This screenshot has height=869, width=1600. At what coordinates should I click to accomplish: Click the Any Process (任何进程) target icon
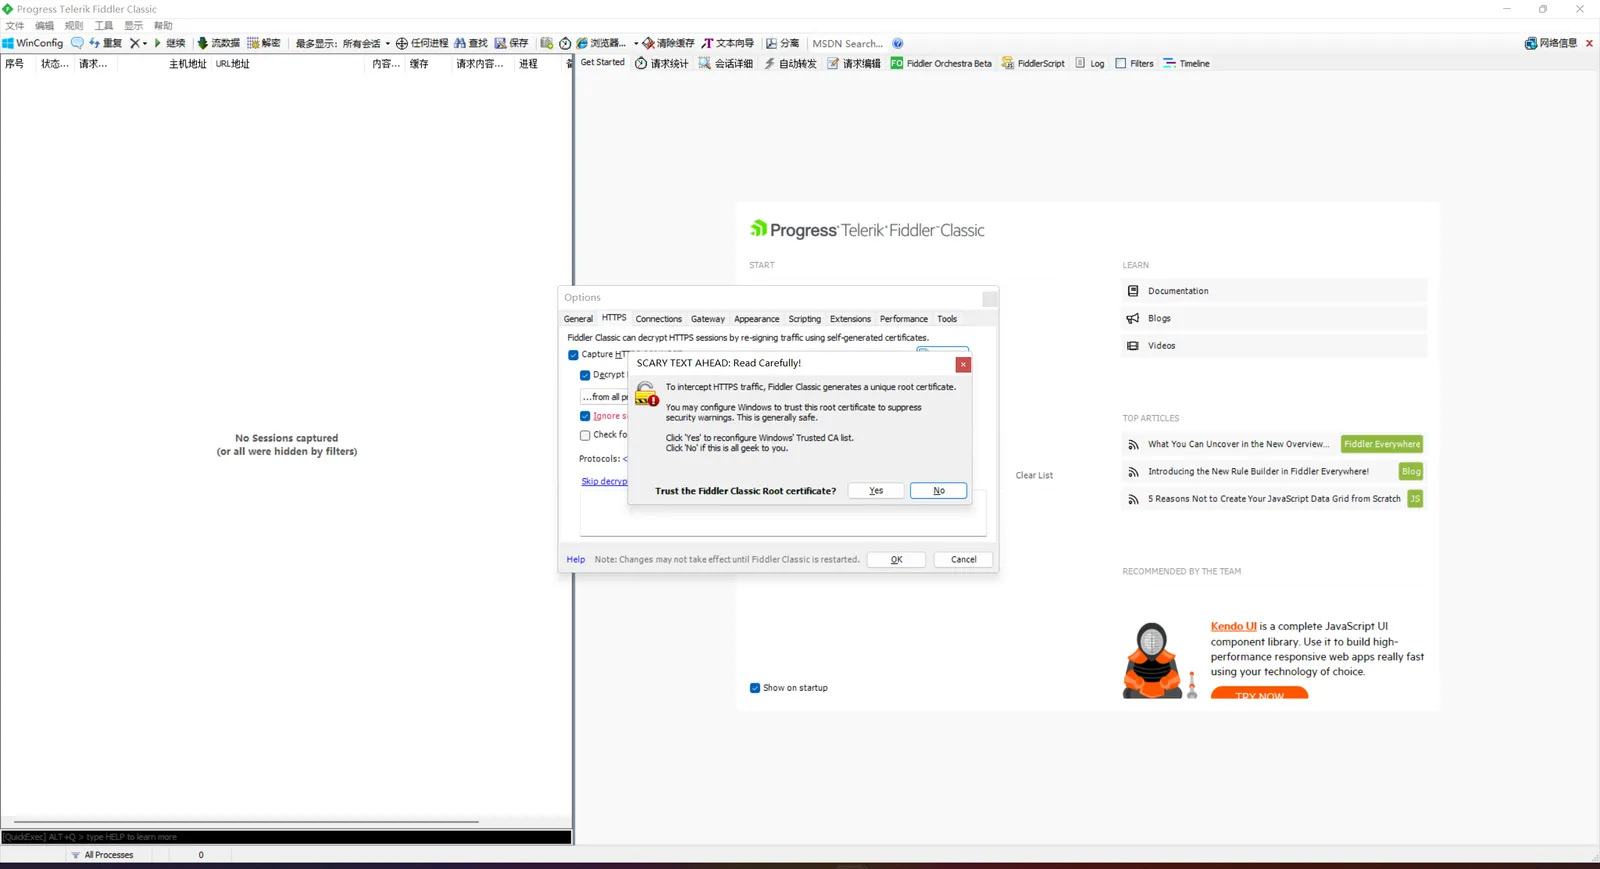click(x=402, y=43)
